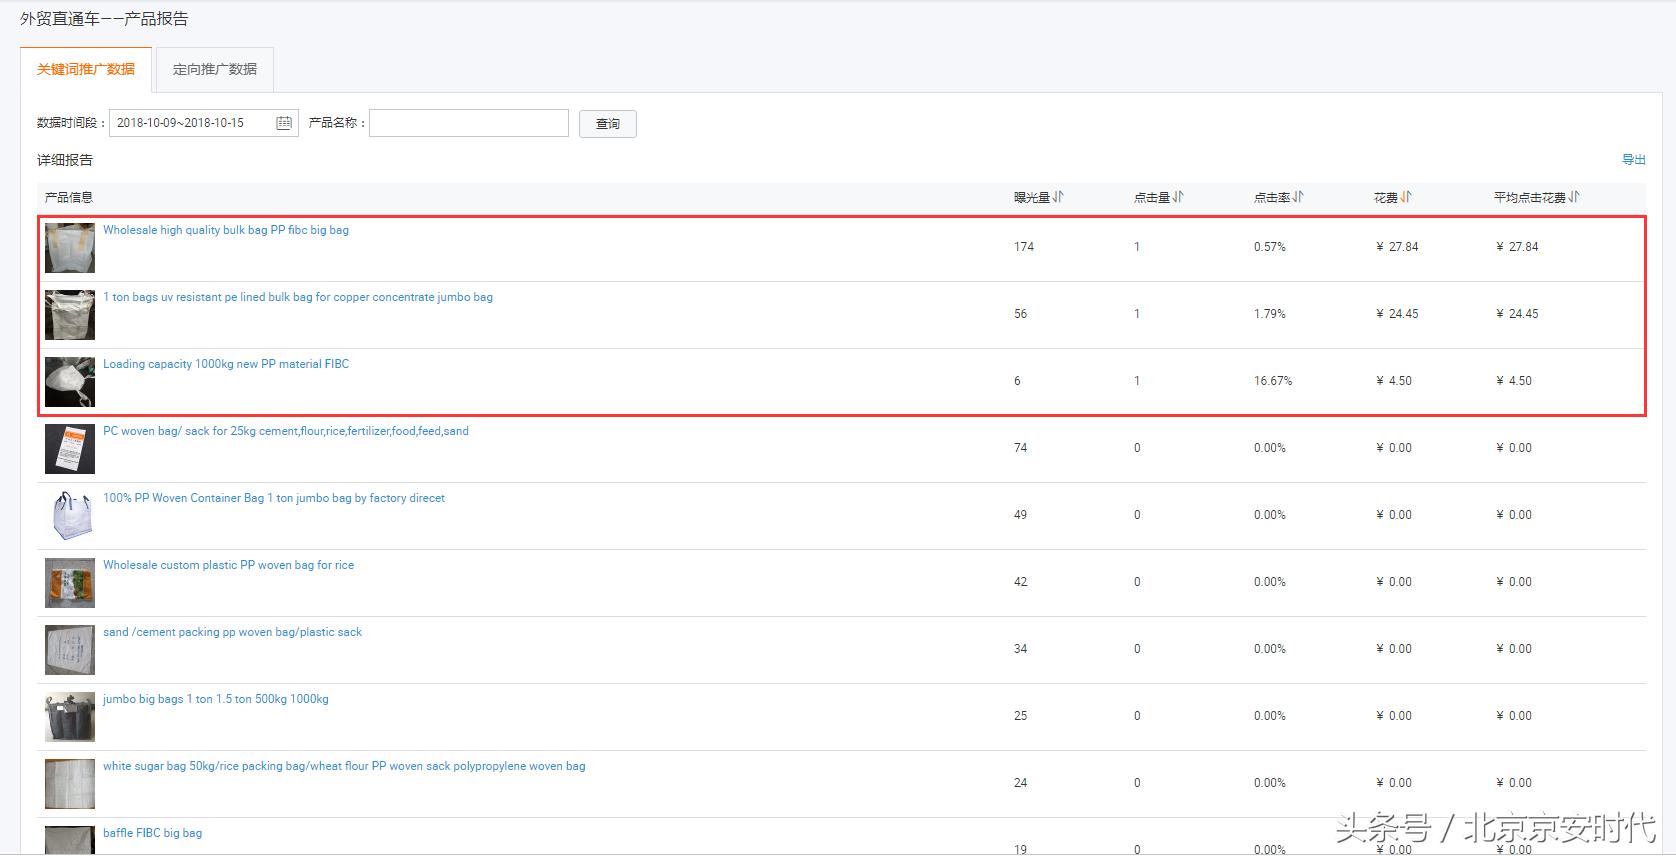Click the 详细报告 section heading

(65, 160)
